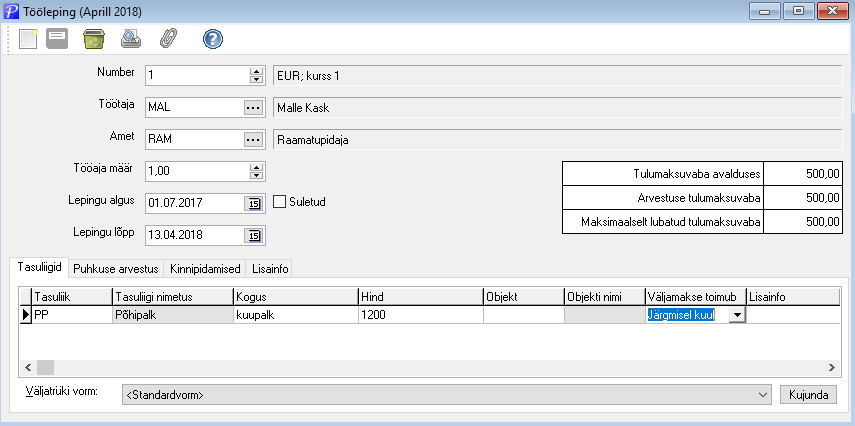Image resolution: width=855 pixels, height=426 pixels.
Task: Increase Tööaja määr with the up arrow
Action: point(256,167)
